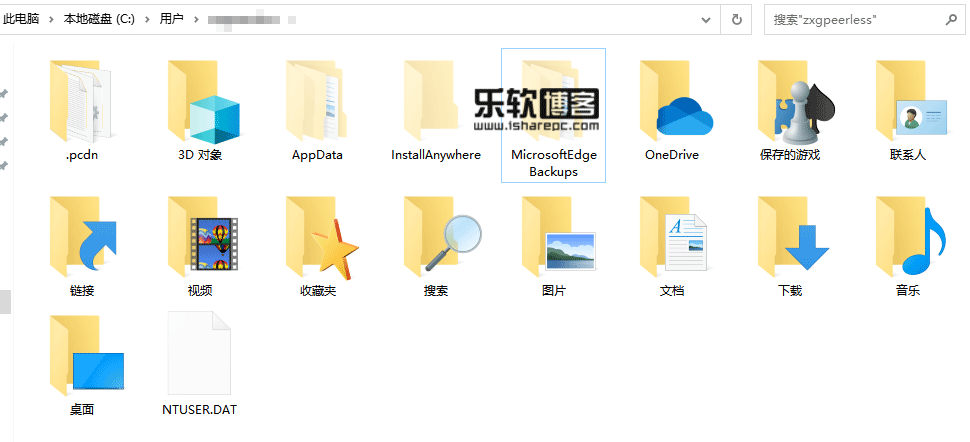Click the search magnifier icon

click(x=951, y=20)
